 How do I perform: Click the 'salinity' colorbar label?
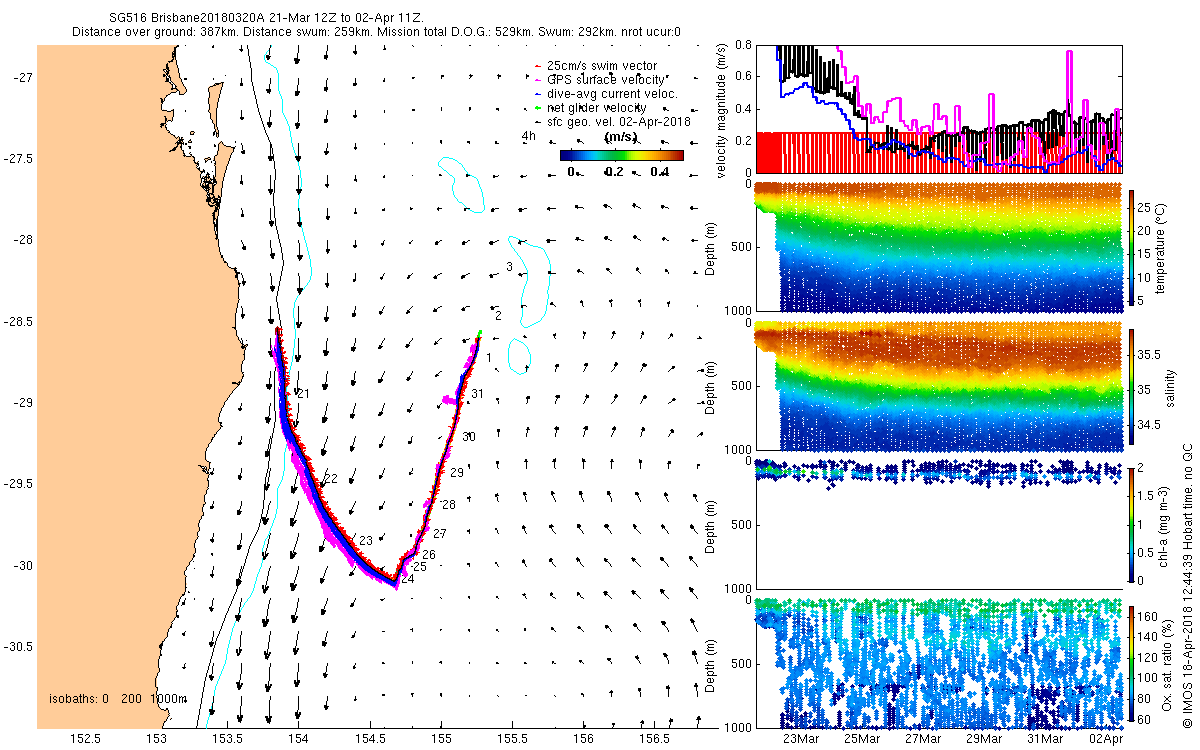[x=1169, y=389]
